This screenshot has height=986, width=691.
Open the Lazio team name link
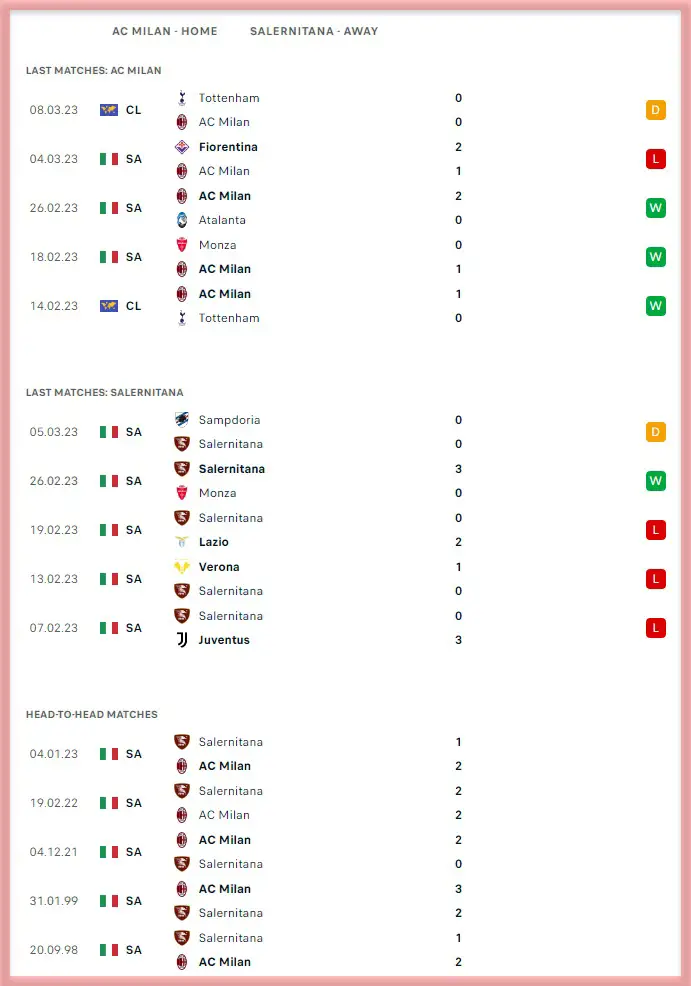[214, 542]
